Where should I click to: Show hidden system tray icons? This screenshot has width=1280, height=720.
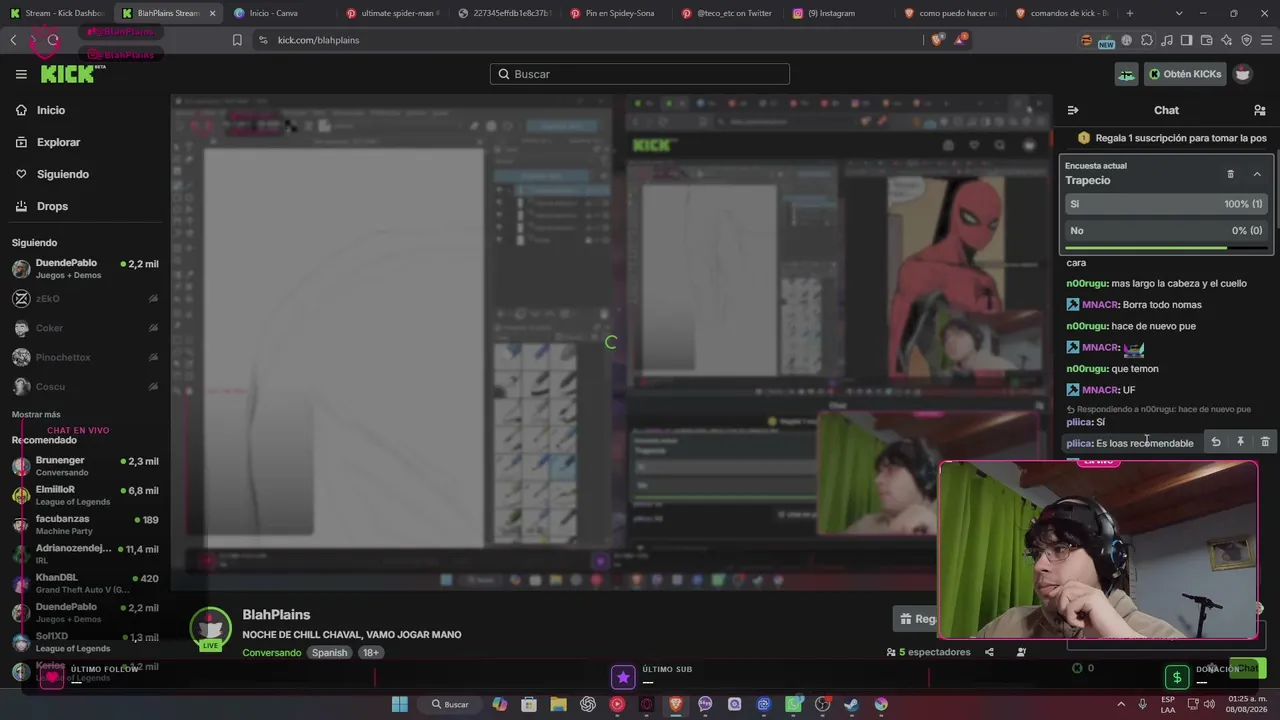(x=1120, y=704)
